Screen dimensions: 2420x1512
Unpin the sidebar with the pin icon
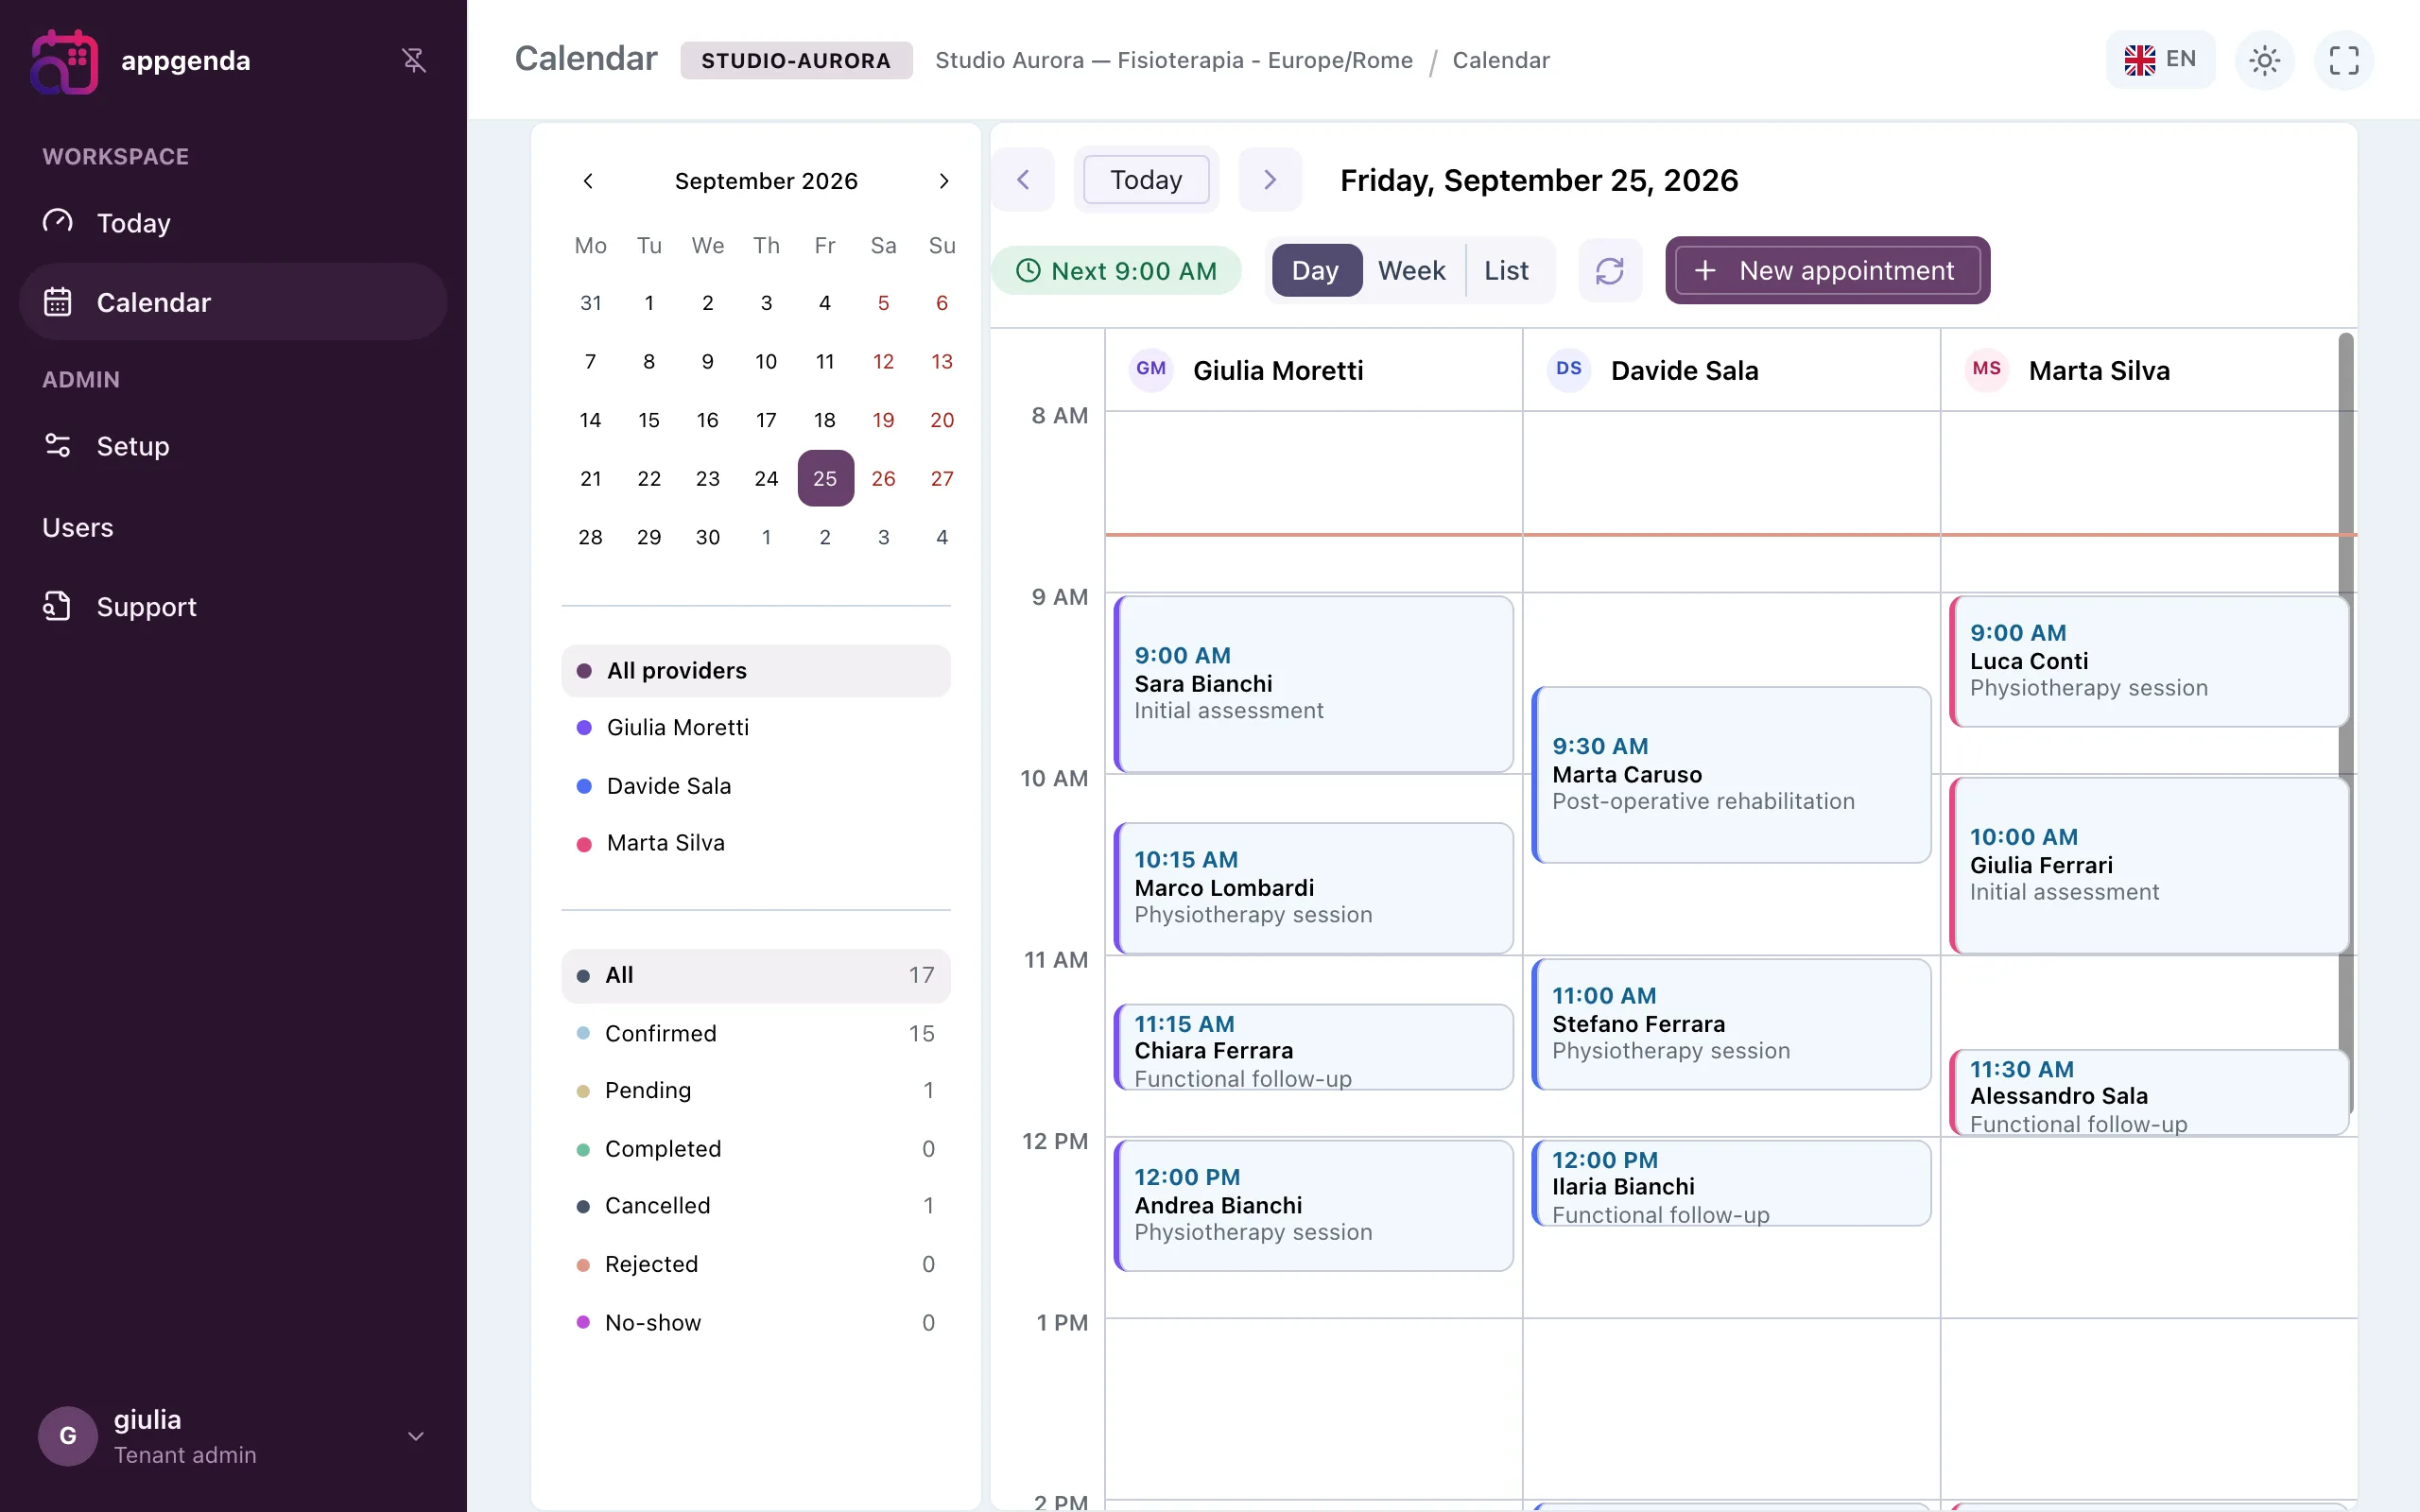point(414,60)
